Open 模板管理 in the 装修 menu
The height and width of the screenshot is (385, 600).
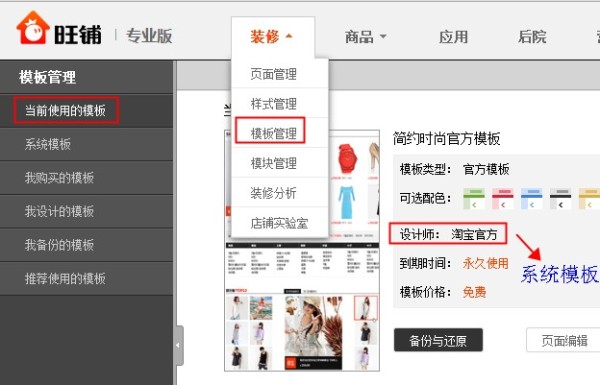click(x=273, y=133)
